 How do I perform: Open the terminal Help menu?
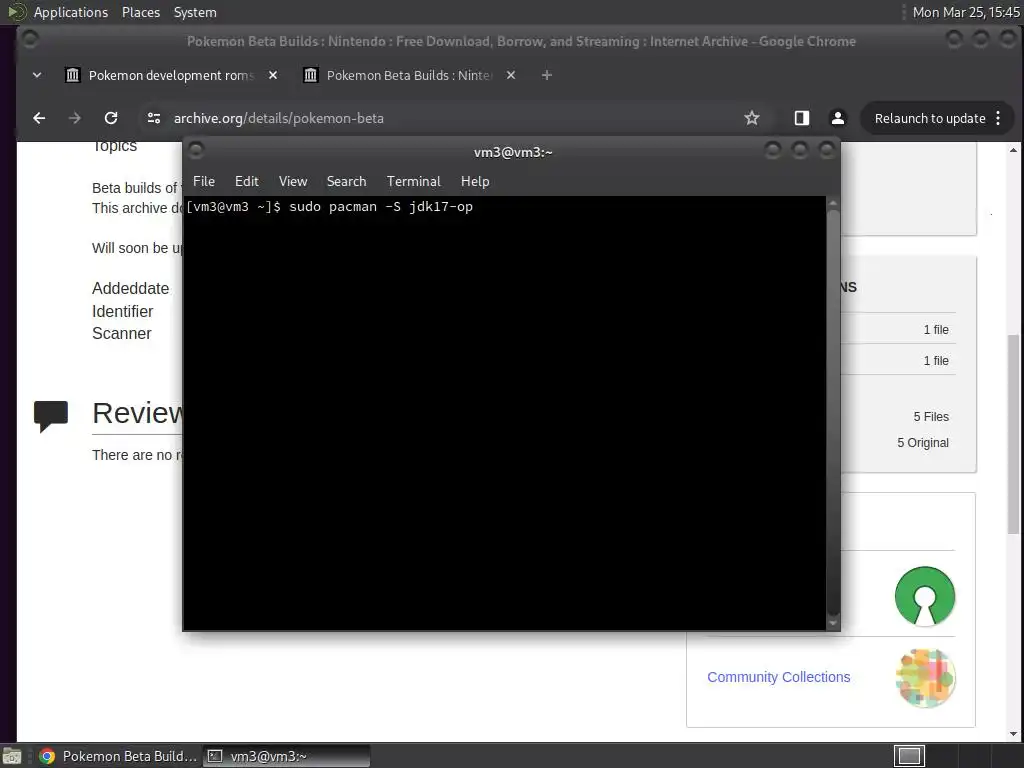tap(475, 182)
